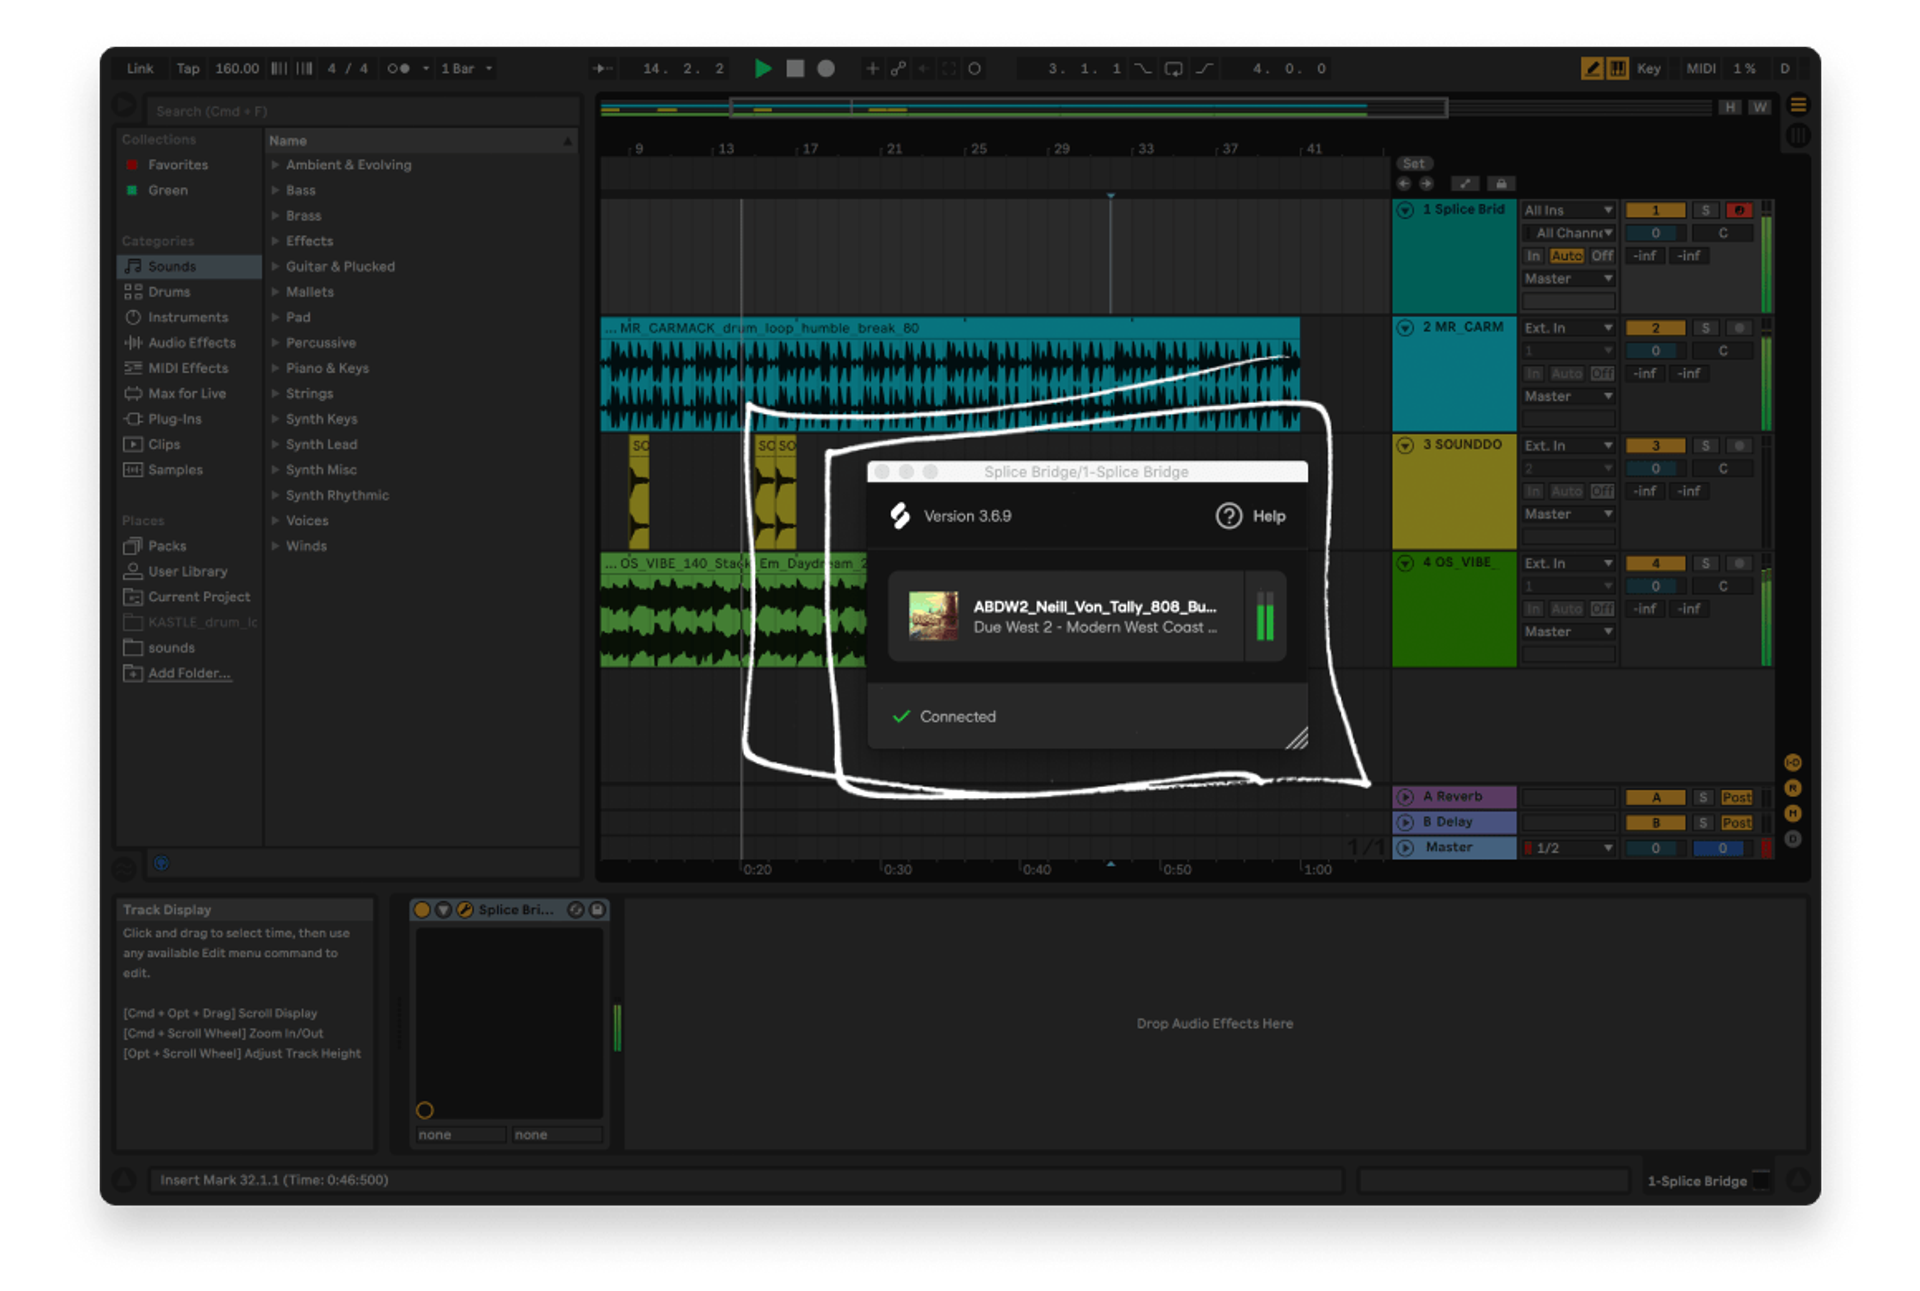Image resolution: width=1920 pixels, height=1291 pixels.
Task: Expand the Guitar & Plucked folder
Action: 275,267
